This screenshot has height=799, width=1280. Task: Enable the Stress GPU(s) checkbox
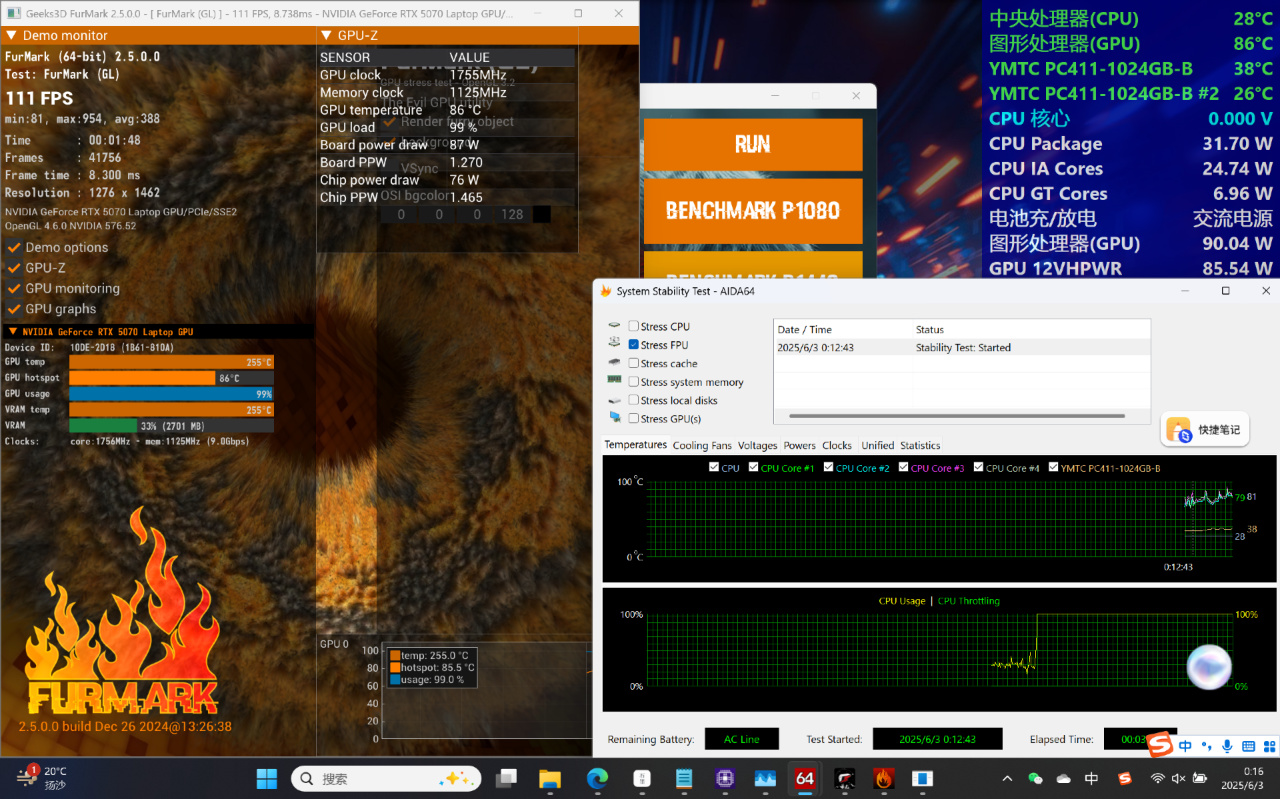(x=634, y=419)
